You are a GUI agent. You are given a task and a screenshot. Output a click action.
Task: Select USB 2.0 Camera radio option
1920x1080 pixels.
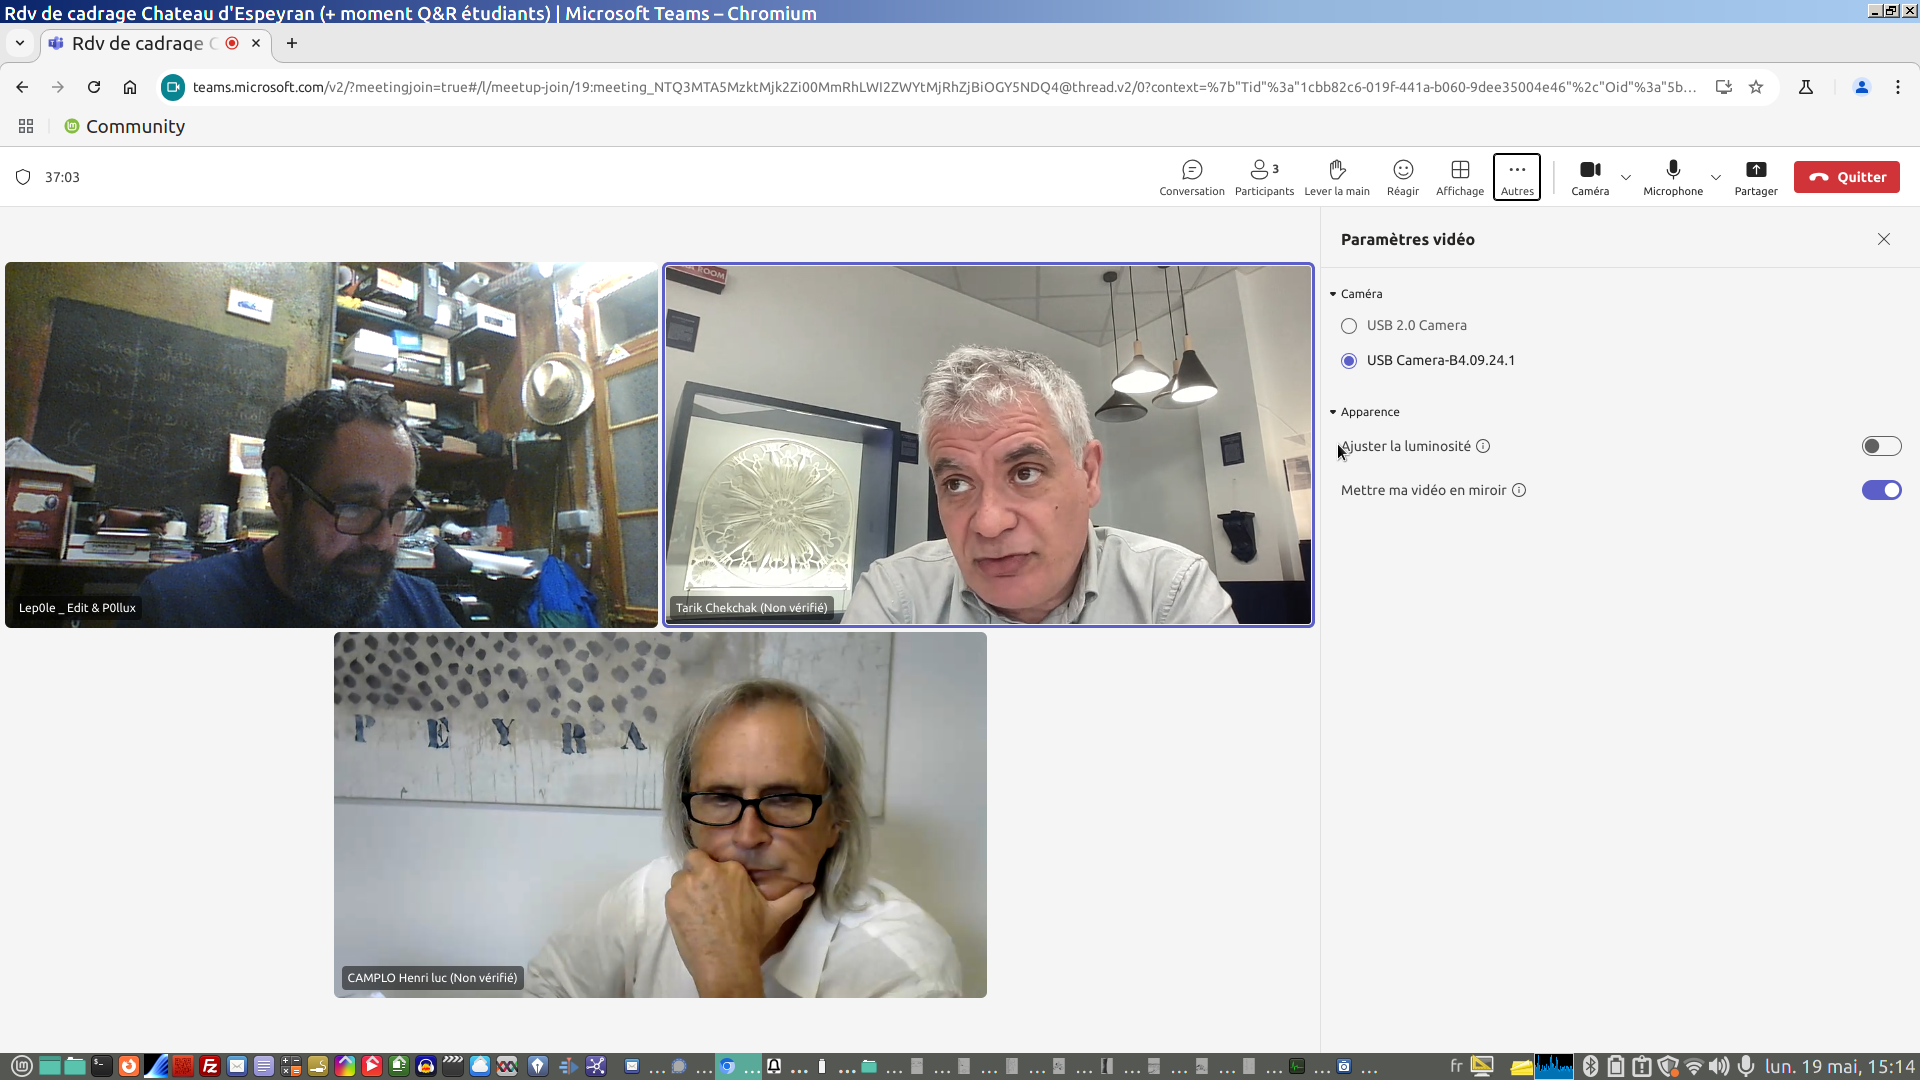(x=1349, y=326)
